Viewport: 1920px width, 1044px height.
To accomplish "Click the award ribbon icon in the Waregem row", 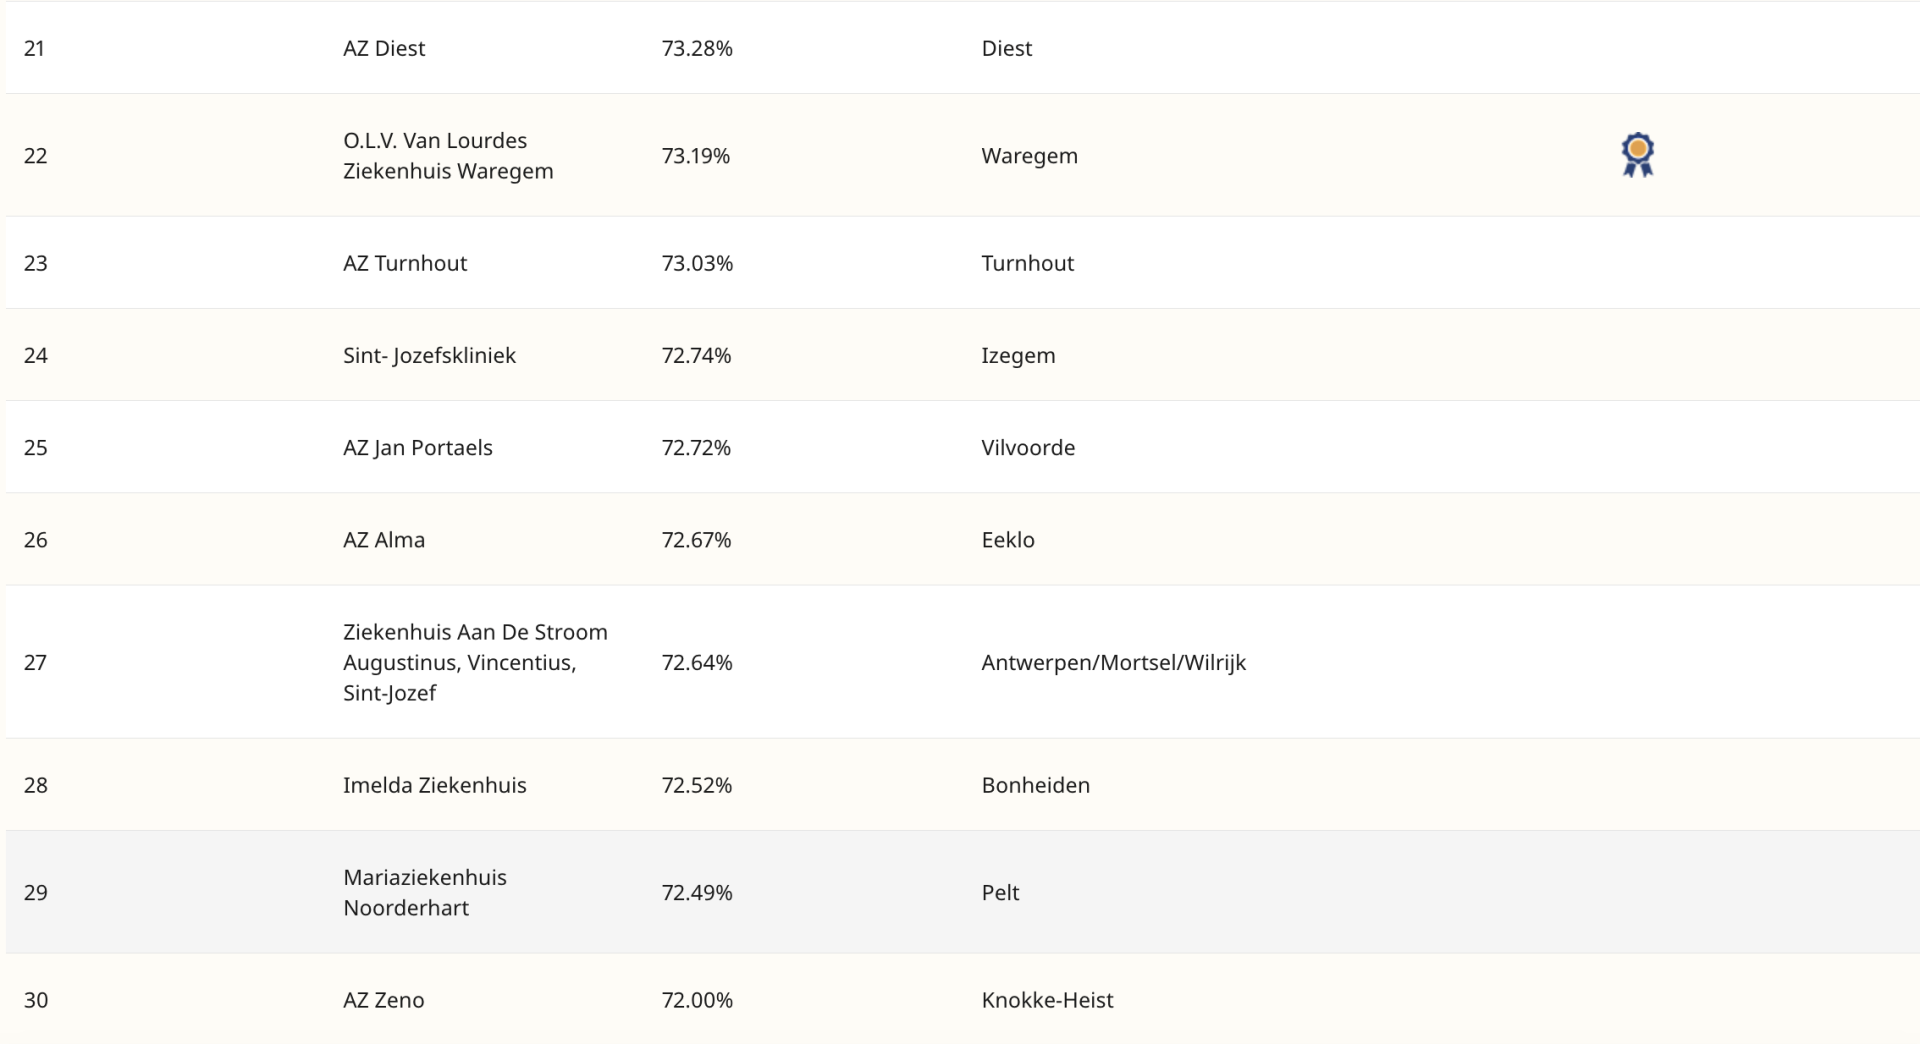I will point(1637,155).
